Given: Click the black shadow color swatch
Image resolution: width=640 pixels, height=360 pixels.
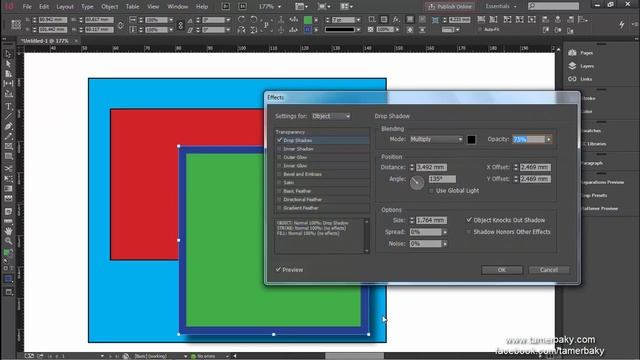Looking at the screenshot, I should [471, 140].
